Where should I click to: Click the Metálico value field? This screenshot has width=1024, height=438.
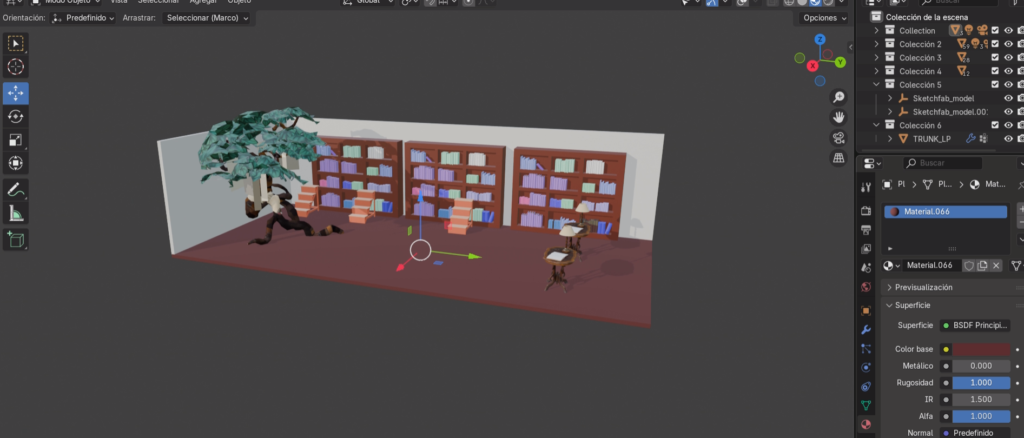pyautogui.click(x=981, y=366)
